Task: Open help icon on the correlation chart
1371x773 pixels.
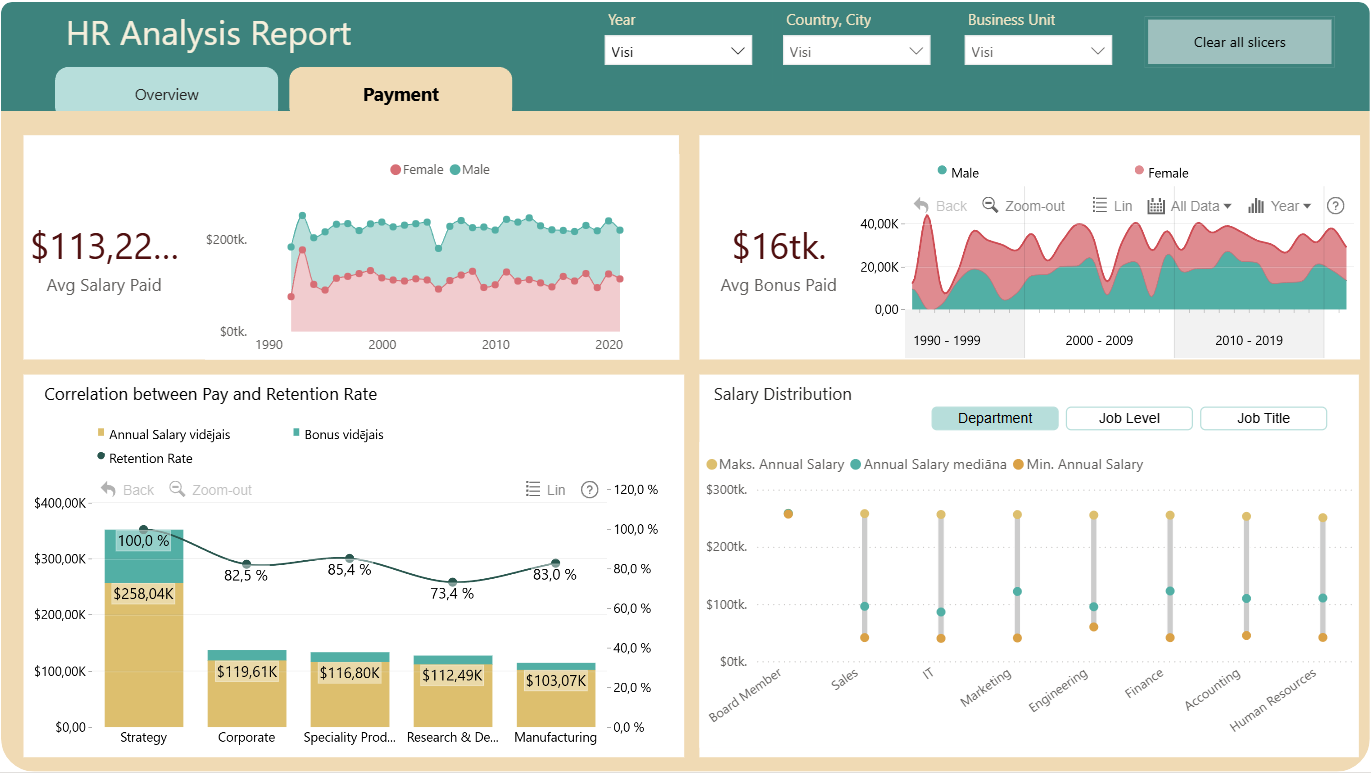Action: (x=590, y=490)
